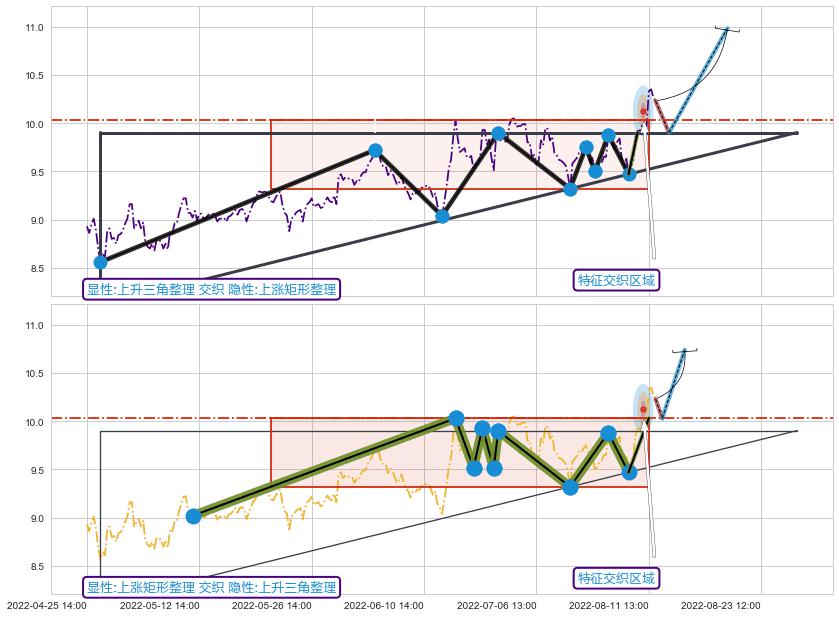Click bottom chart label 显性:上涨矩形整理 交织 隐性:上升三角整理
Image resolution: width=839 pixels, height=617 pixels.
point(212,587)
